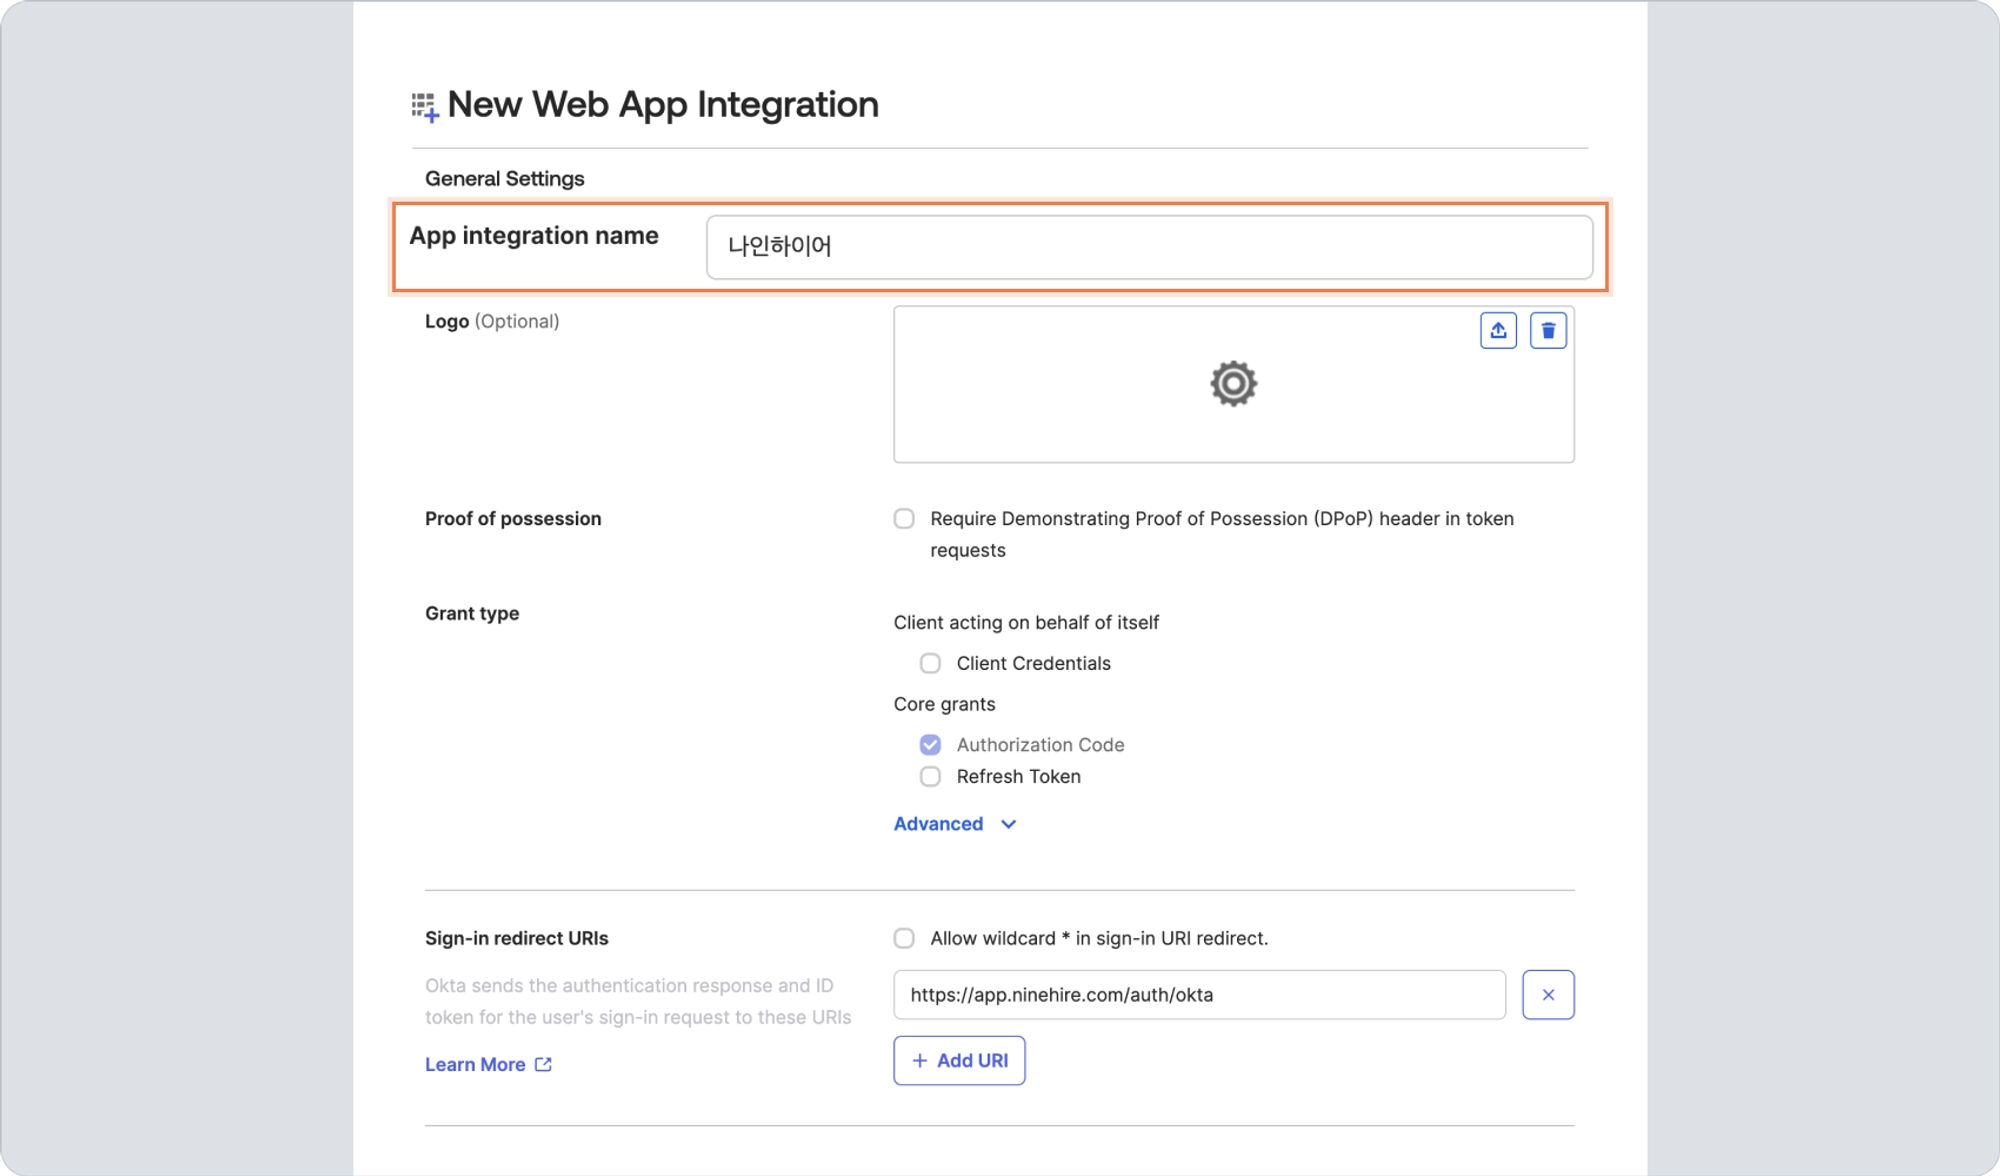
Task: Click the Add URI button
Action: click(x=959, y=1060)
